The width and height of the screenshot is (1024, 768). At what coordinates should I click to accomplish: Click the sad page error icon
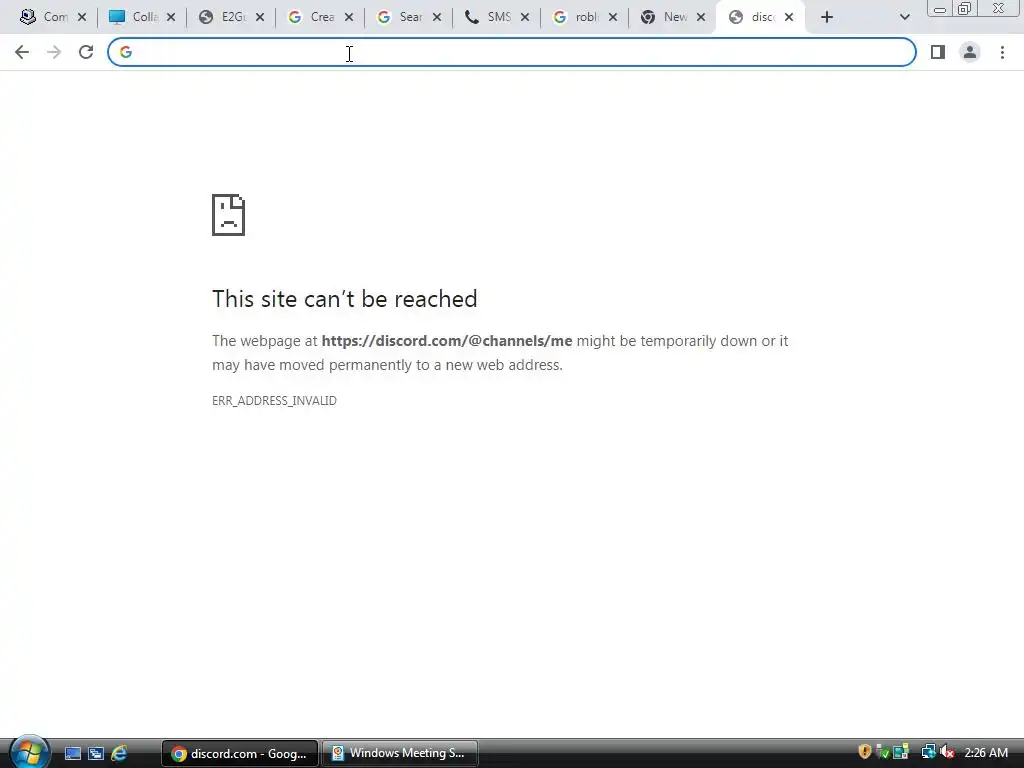229,215
